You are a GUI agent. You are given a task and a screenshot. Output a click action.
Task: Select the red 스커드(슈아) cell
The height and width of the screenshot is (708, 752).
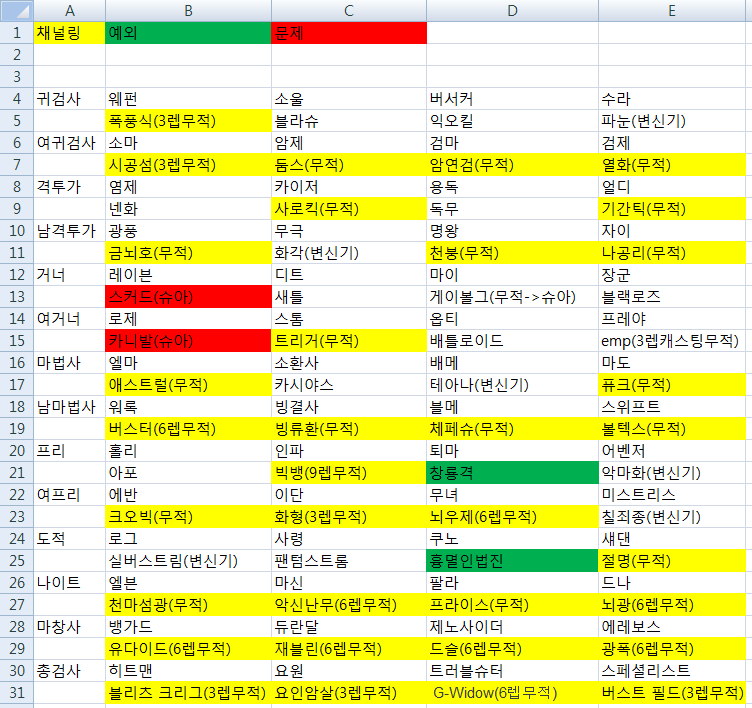(x=188, y=296)
